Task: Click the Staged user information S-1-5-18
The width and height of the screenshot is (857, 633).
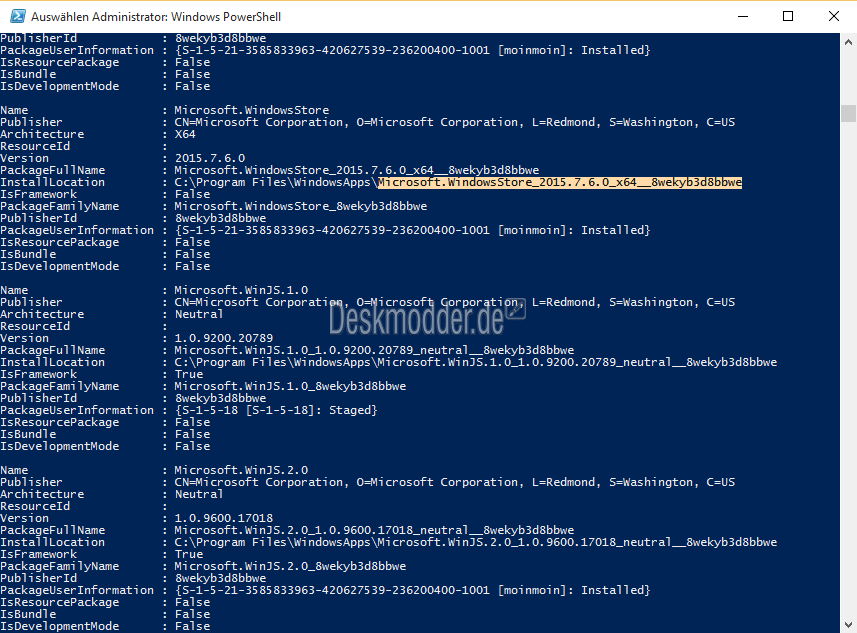Action: (276, 410)
